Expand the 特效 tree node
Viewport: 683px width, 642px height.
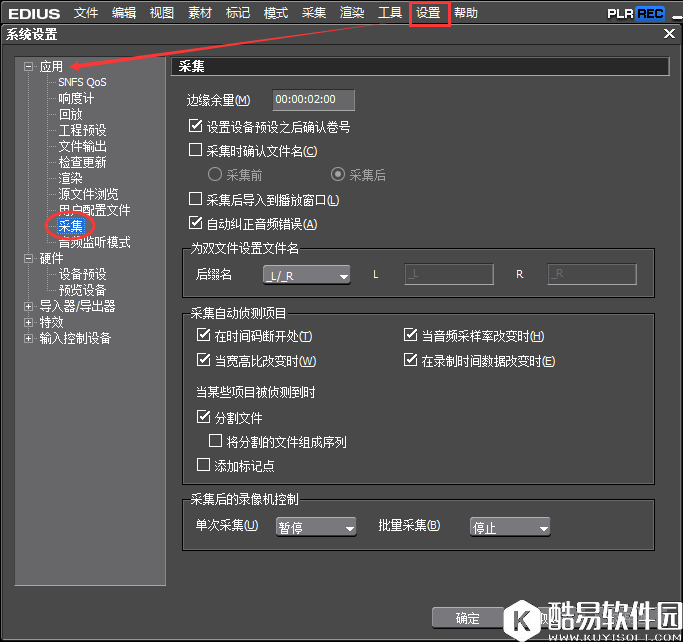point(28,323)
